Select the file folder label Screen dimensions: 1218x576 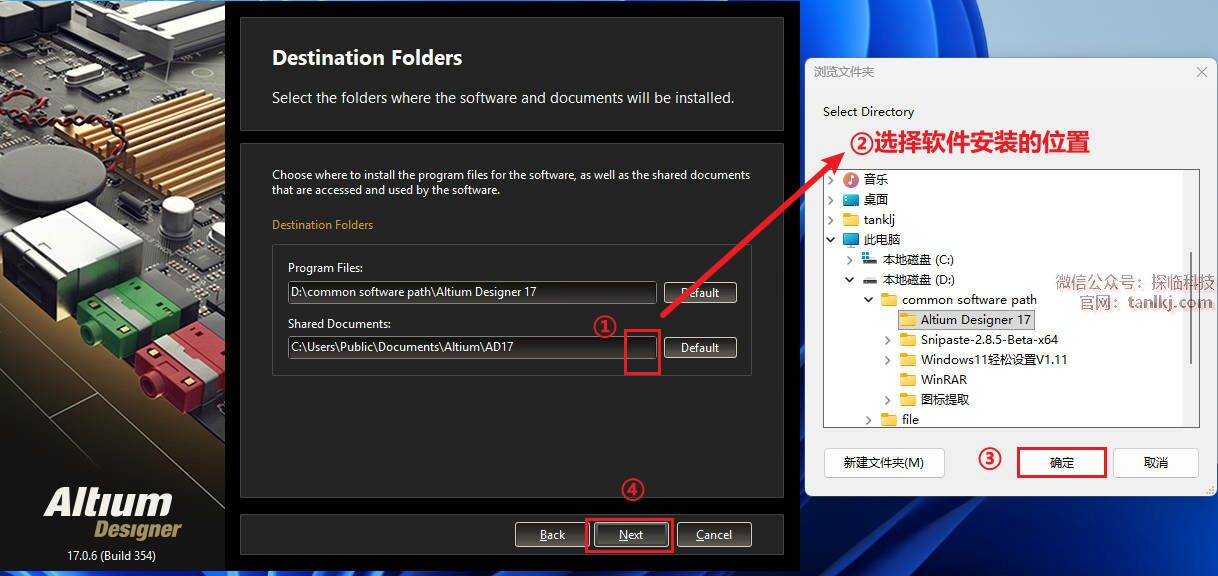tap(910, 420)
